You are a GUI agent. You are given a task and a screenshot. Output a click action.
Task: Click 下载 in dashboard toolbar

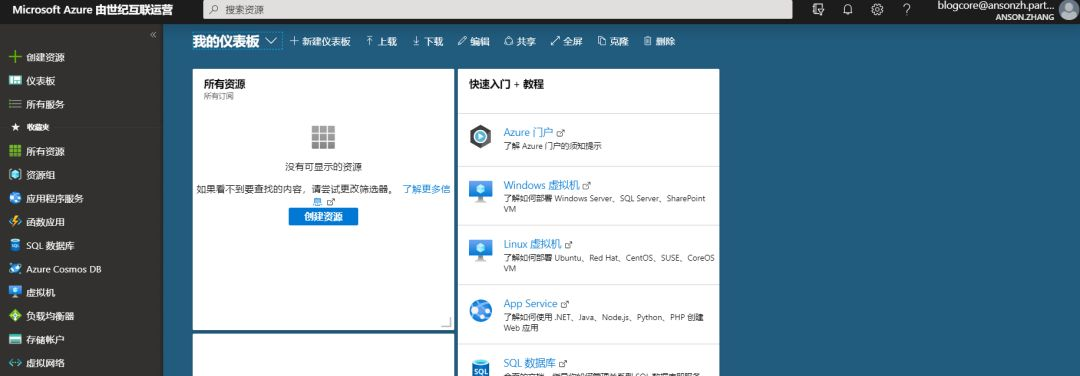[427, 41]
